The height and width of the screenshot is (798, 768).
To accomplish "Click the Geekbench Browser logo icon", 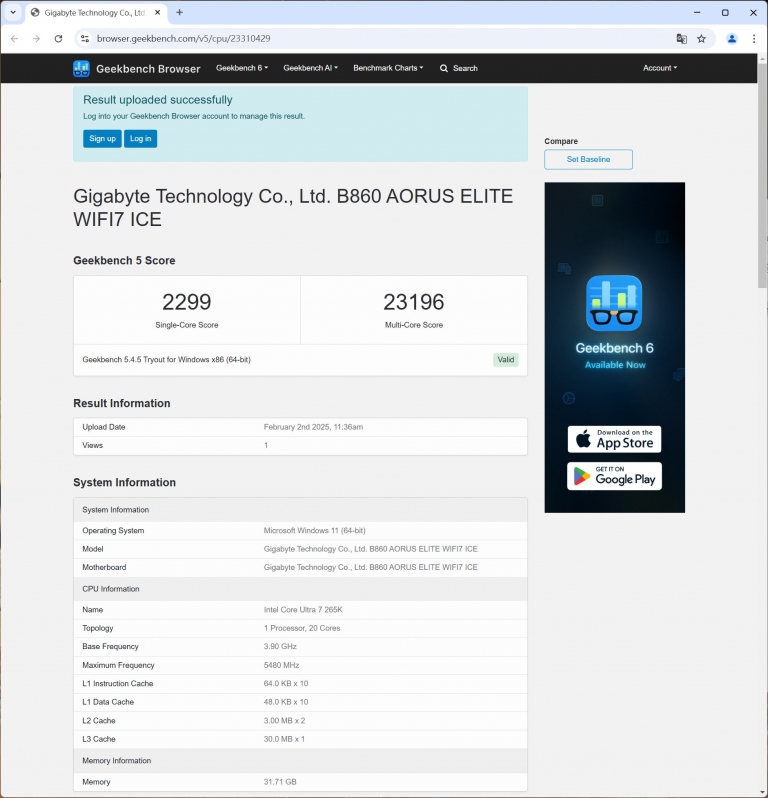I will click(x=81, y=68).
